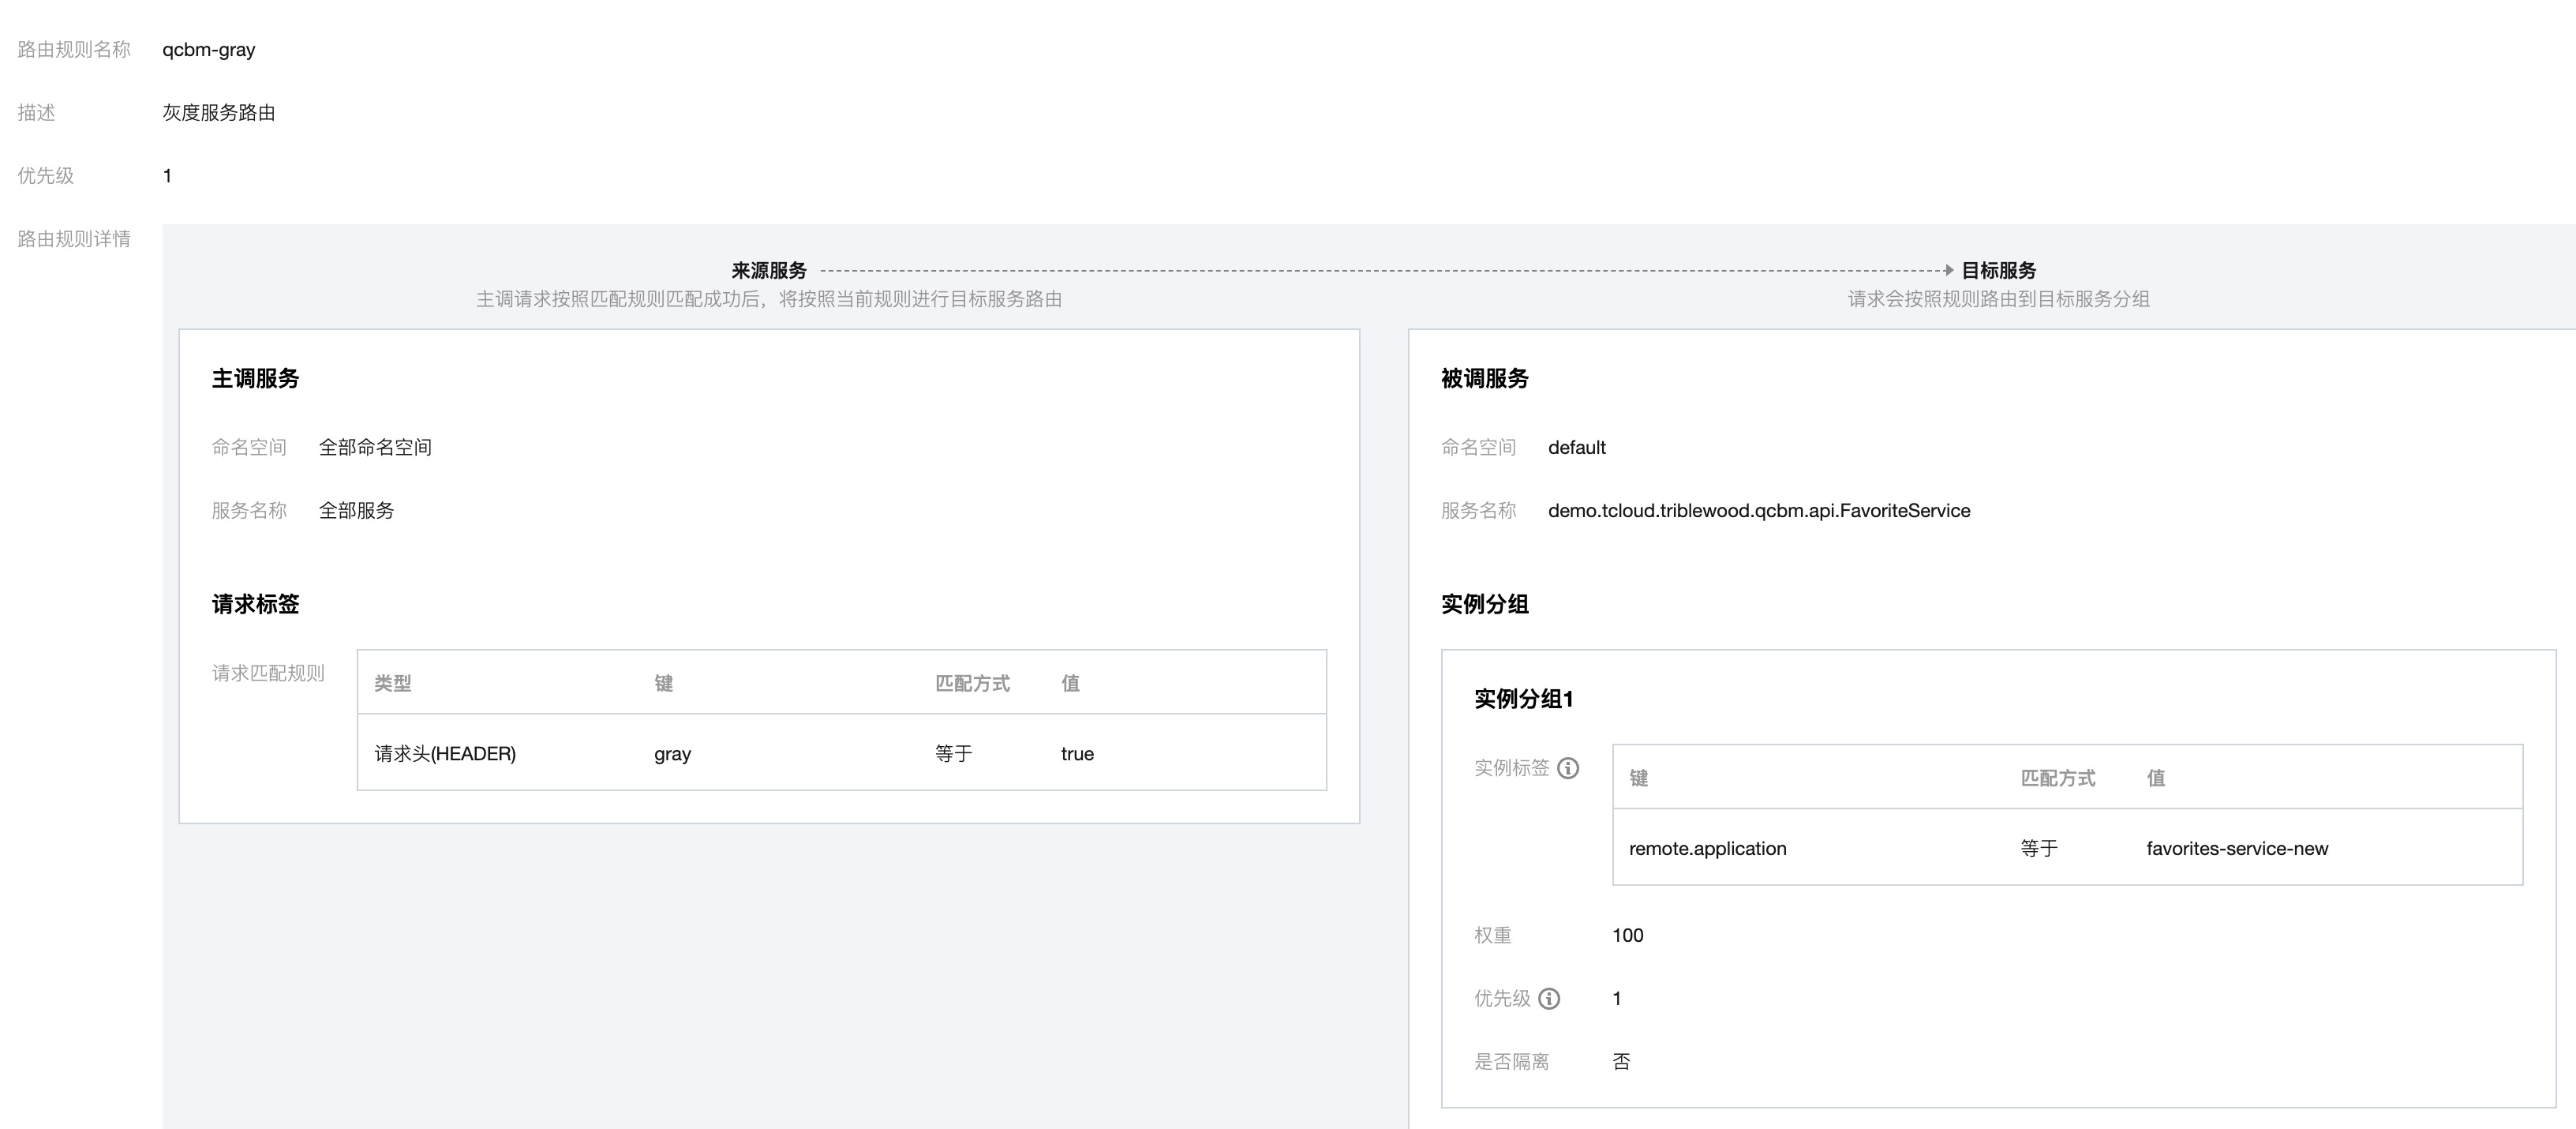Viewport: 2576px width, 1129px height.
Task: Click info icon beside 优先级 in 实例分组1
Action: click(1549, 998)
